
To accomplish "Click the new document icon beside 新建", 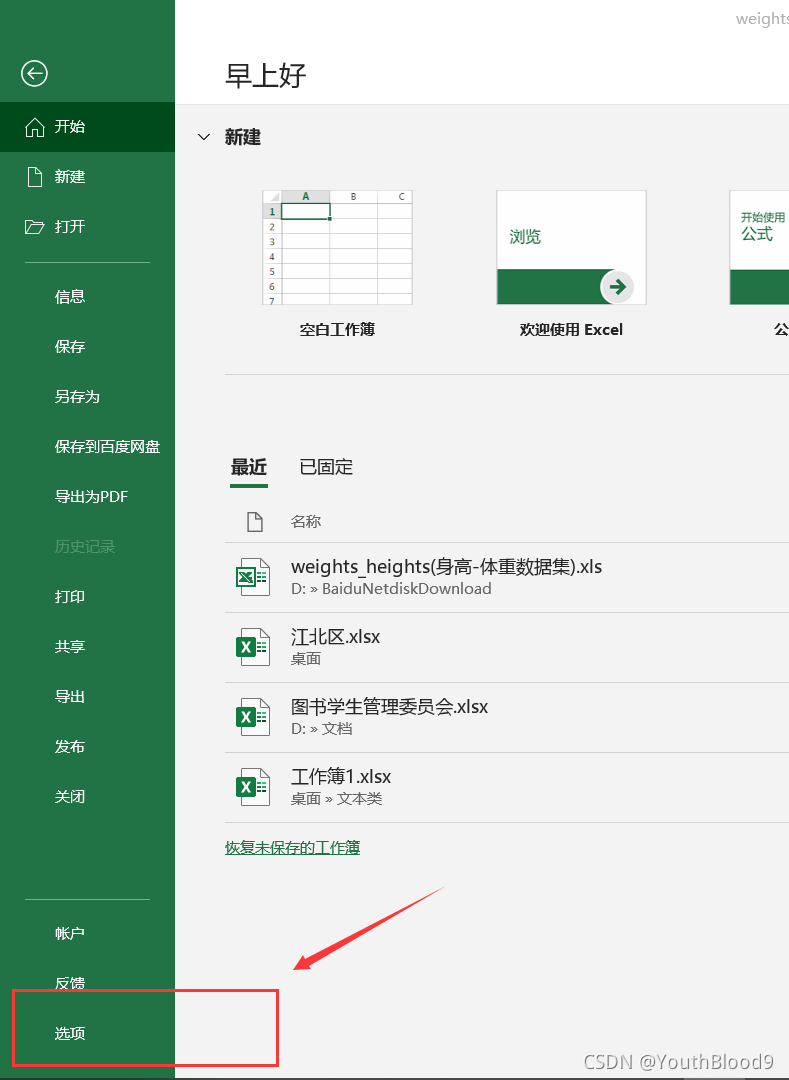I will [x=34, y=177].
